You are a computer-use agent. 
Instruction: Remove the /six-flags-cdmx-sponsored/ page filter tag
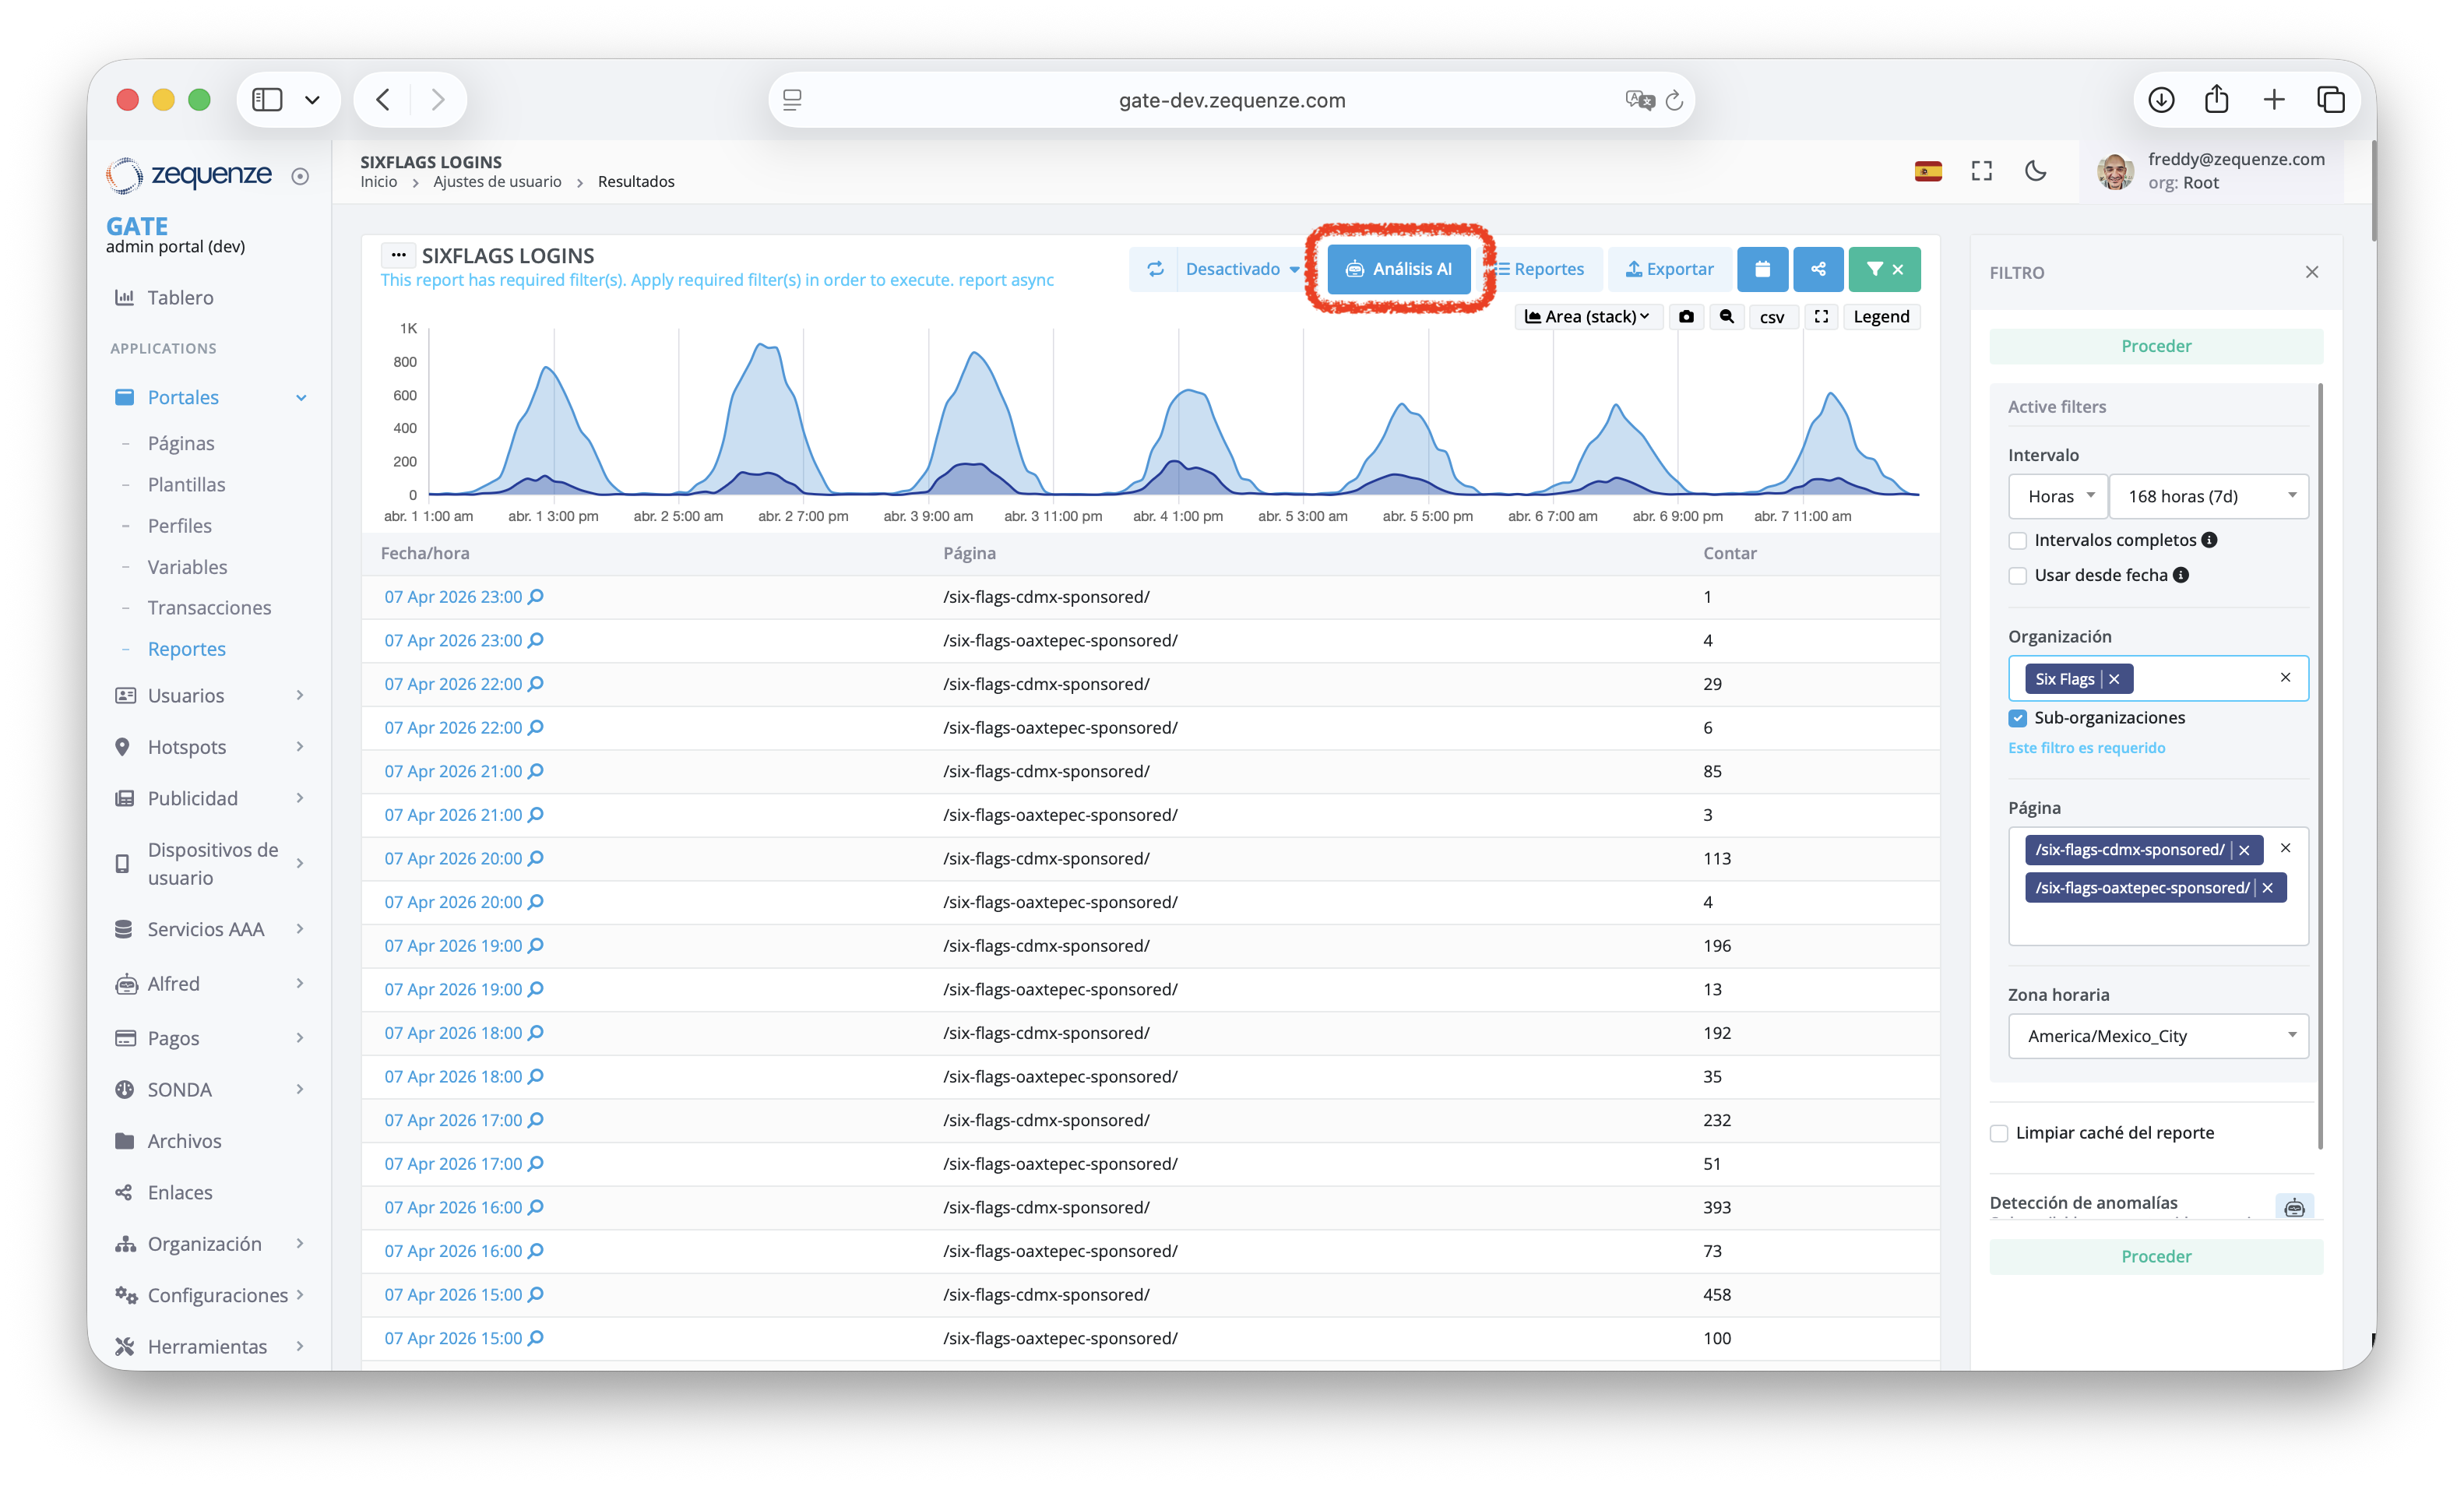[x=2244, y=850]
